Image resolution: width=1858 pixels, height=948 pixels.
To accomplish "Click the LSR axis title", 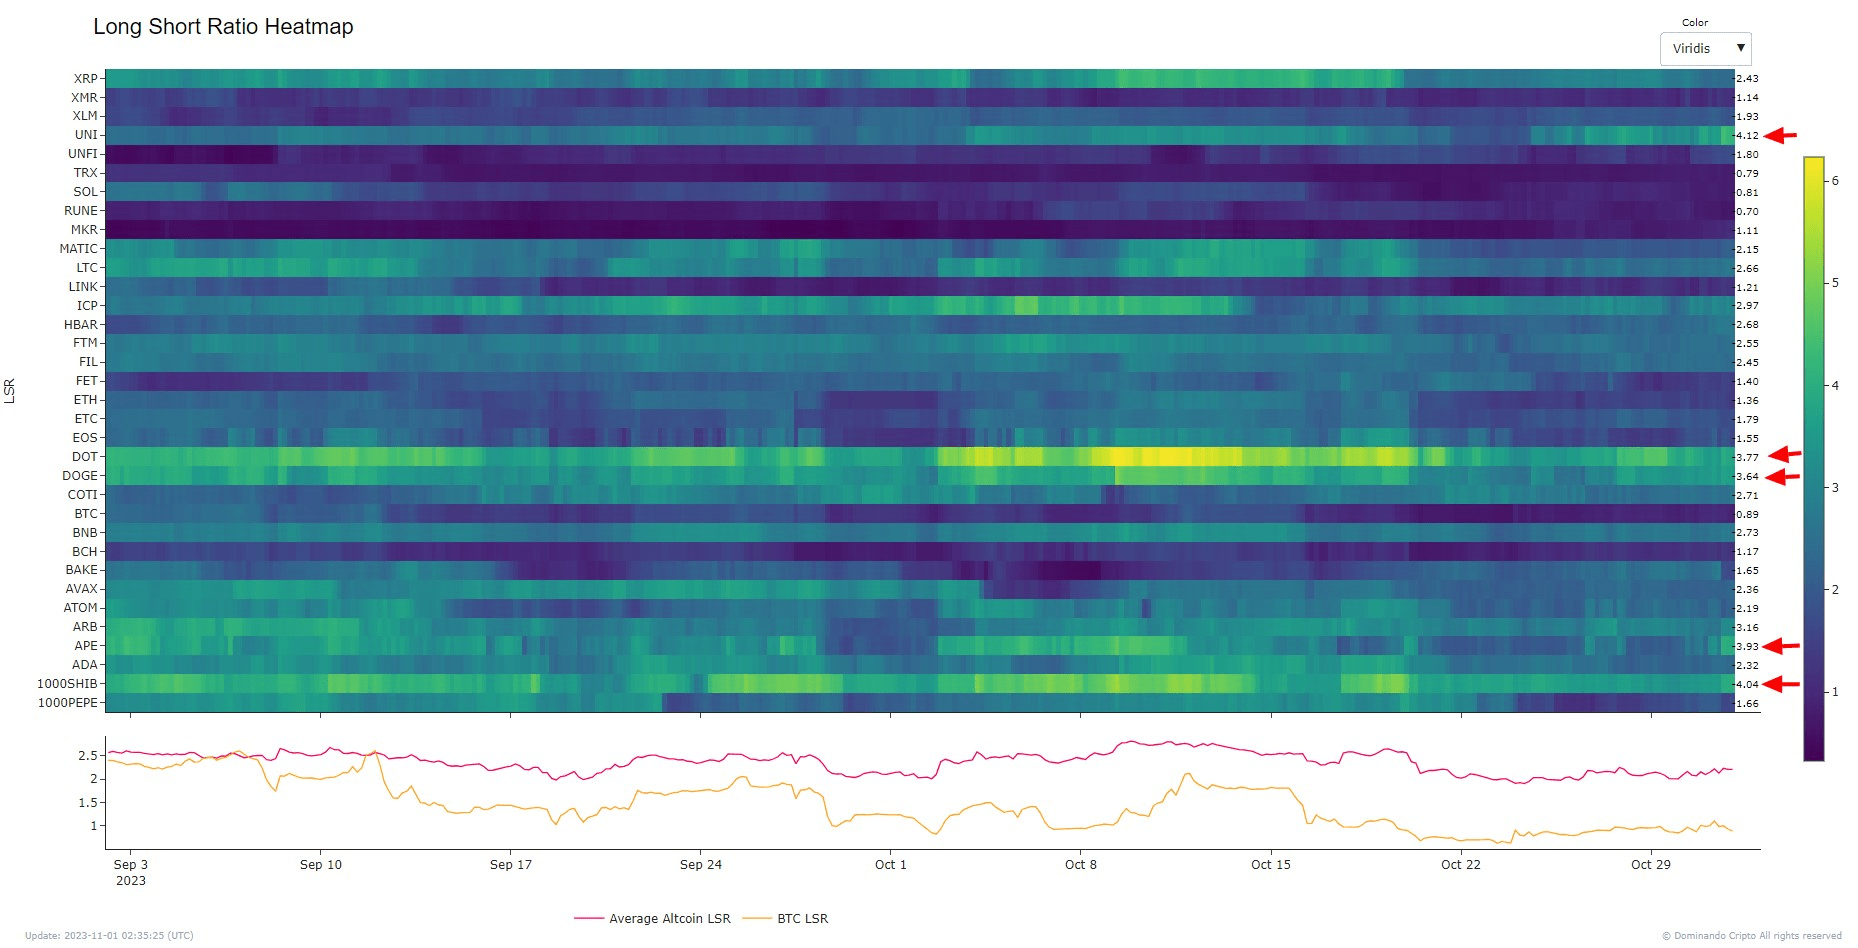I will tap(11, 389).
